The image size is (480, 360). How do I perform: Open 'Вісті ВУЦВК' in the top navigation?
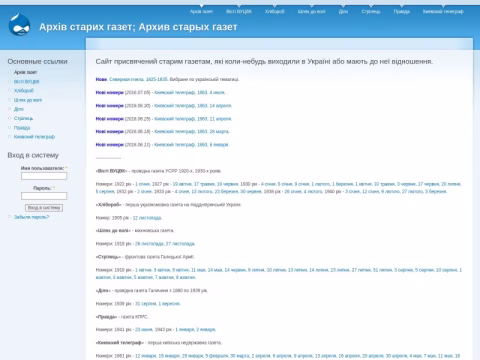(239, 11)
